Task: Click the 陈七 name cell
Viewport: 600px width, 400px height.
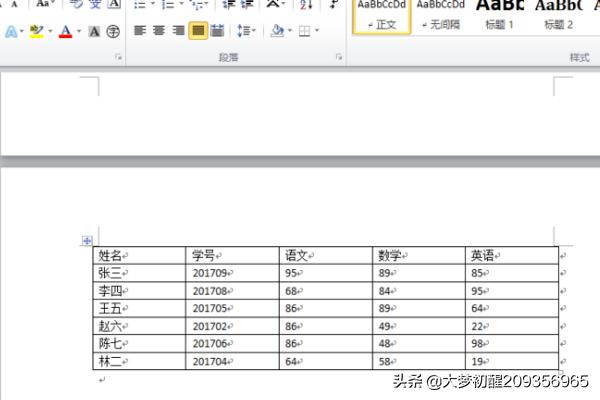Action: click(139, 343)
